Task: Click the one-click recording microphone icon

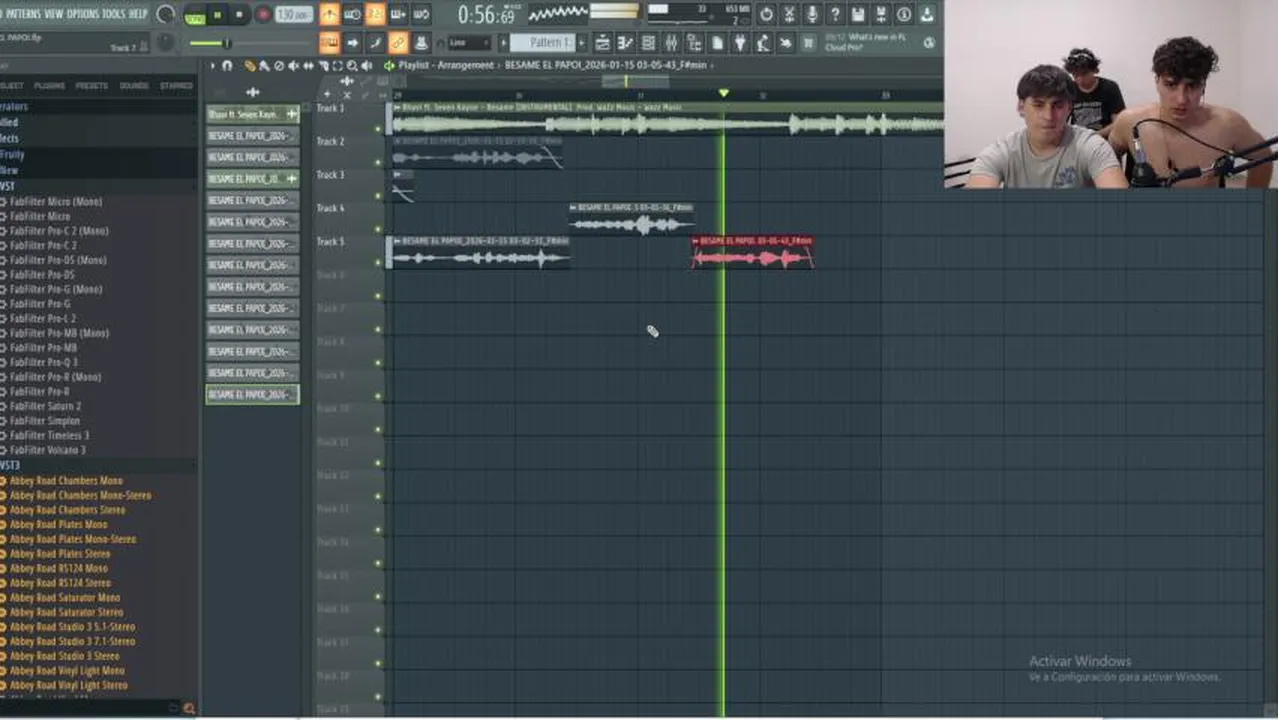Action: tap(813, 14)
